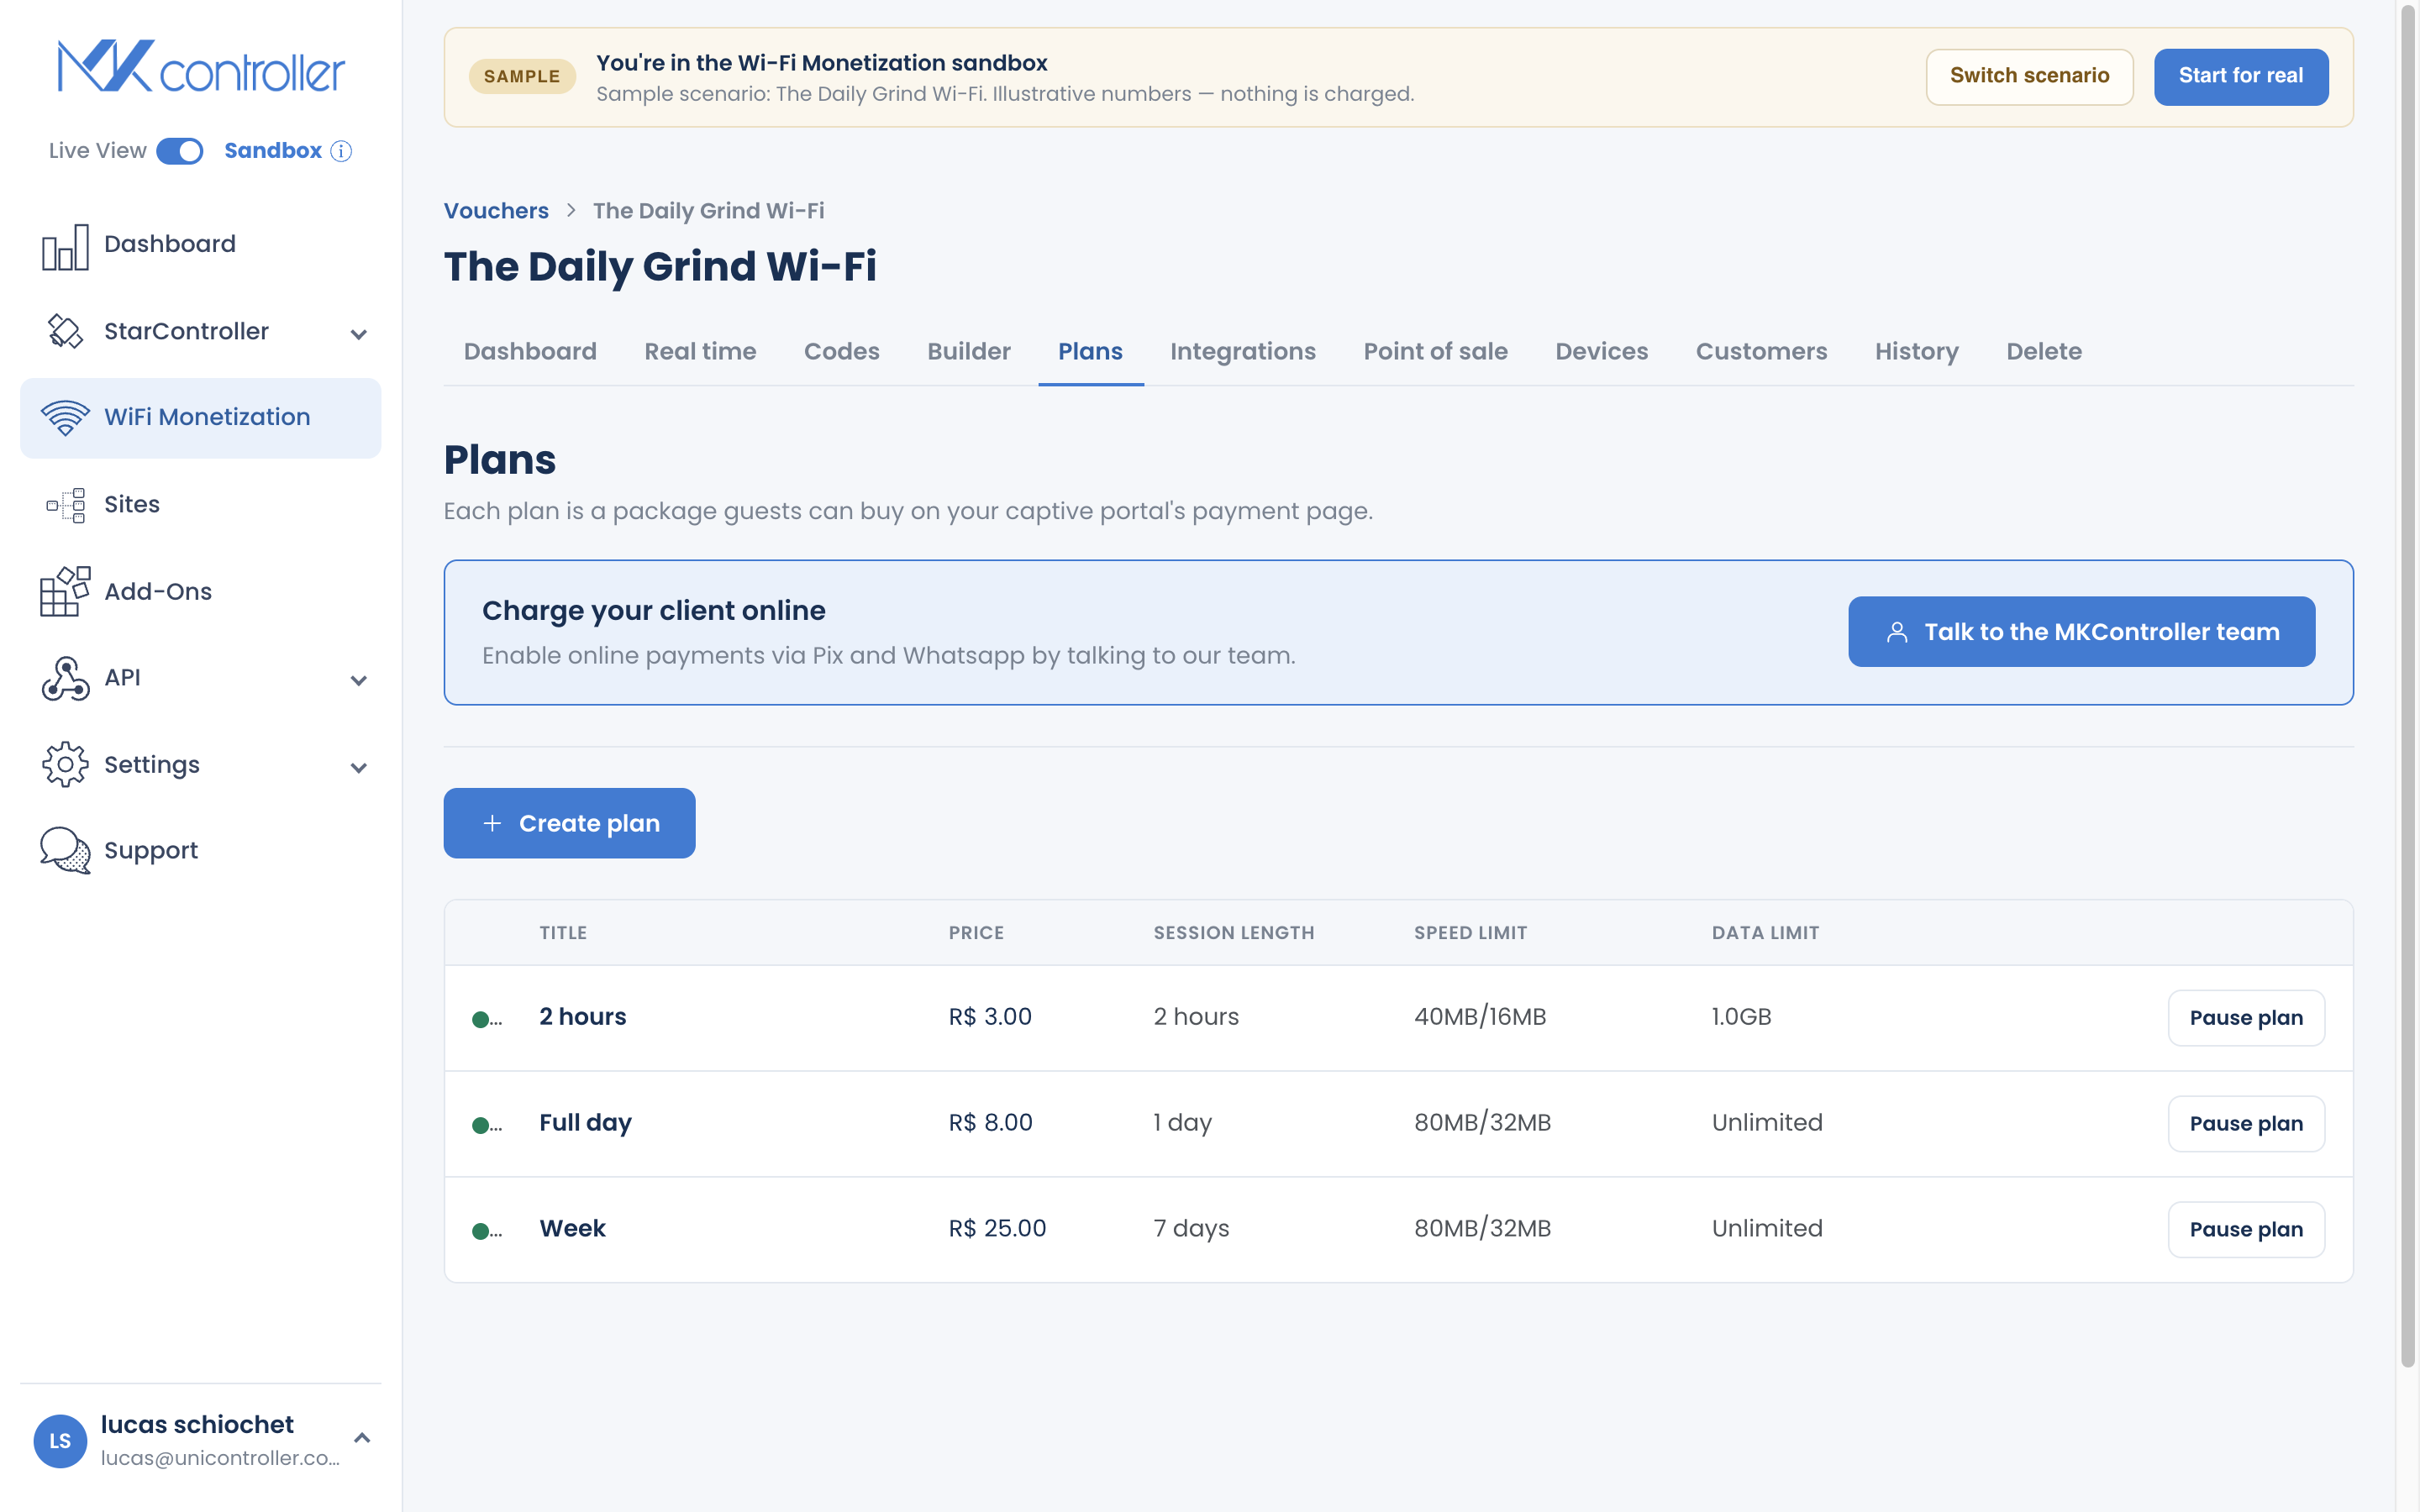Open the Support chat bubbles icon

coord(65,850)
